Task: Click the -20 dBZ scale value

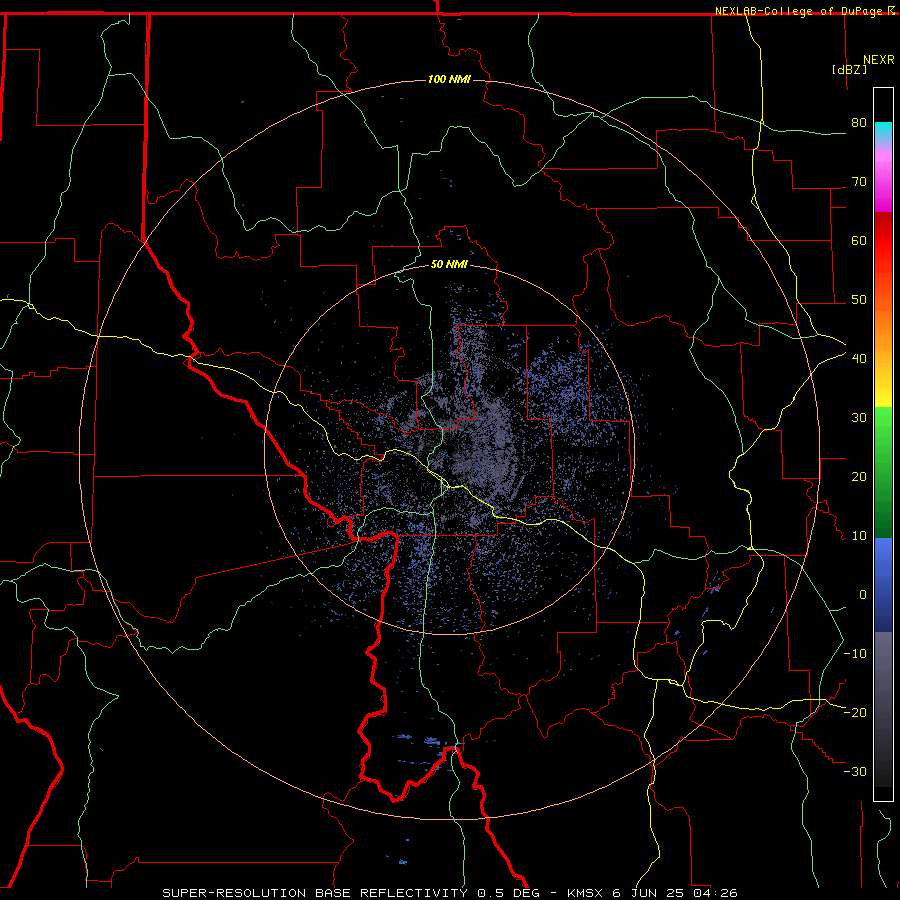Action: point(855,712)
